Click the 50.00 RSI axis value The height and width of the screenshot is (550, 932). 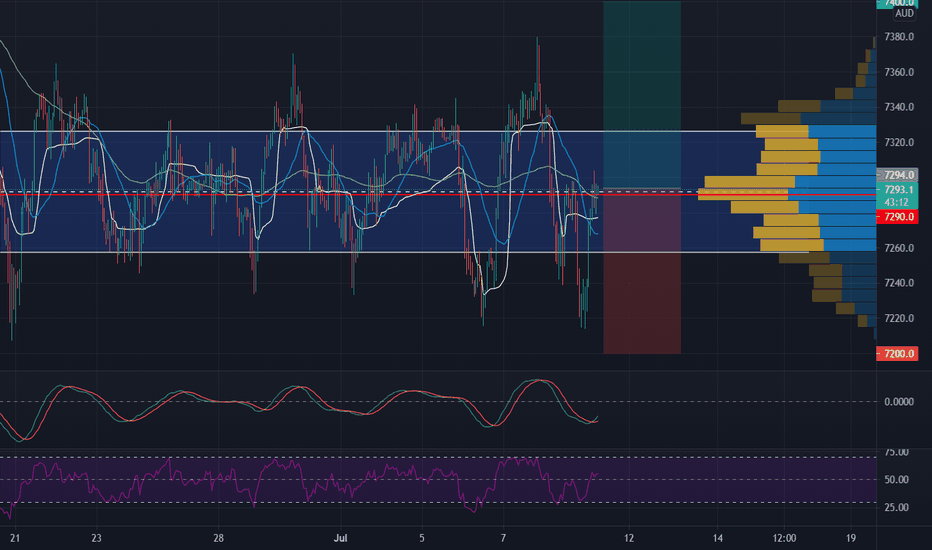(896, 479)
